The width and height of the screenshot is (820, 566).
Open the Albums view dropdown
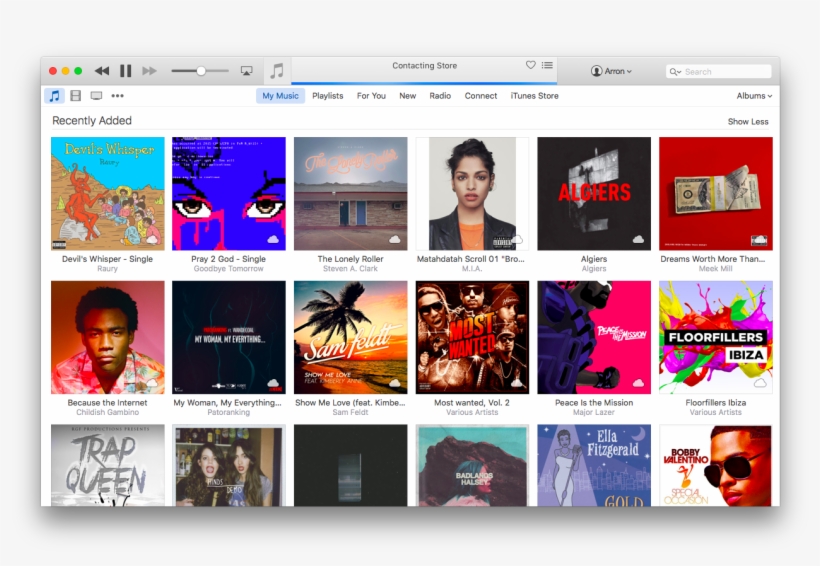click(754, 96)
